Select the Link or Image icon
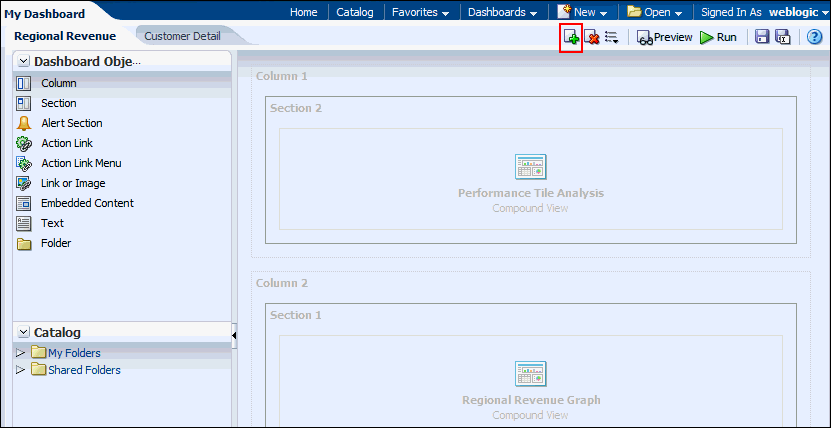831x428 pixels. (x=24, y=183)
